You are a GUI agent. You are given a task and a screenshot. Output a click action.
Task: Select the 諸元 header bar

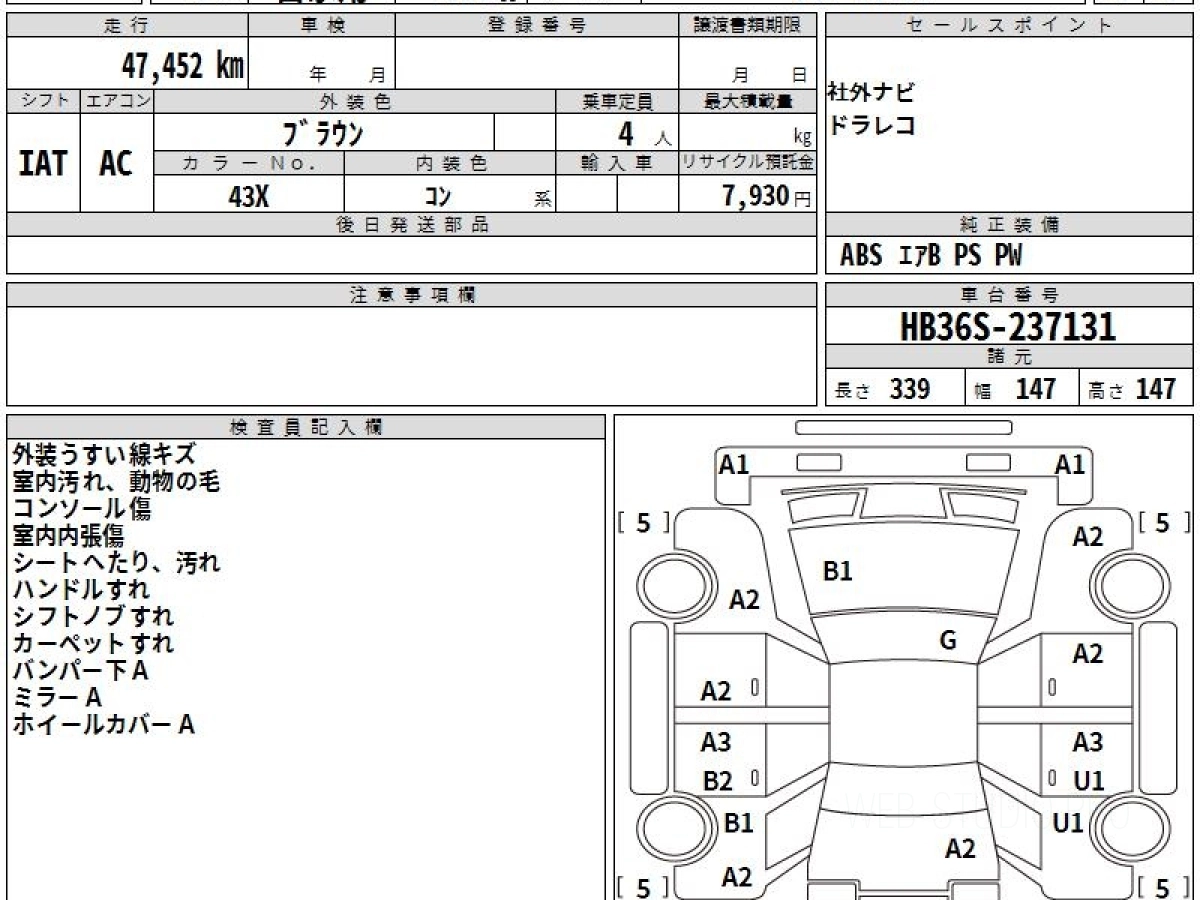(x=1009, y=357)
